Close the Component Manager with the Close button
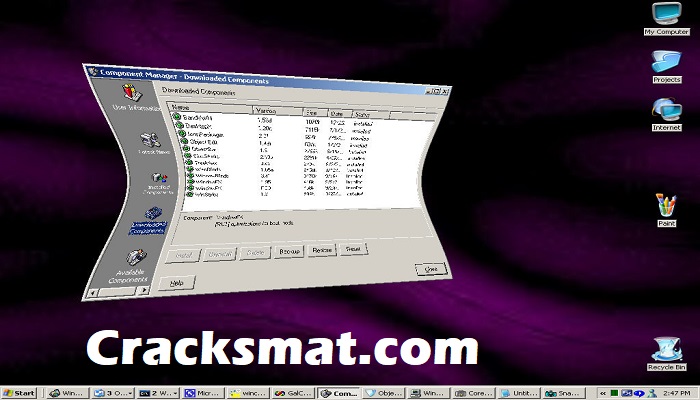The height and width of the screenshot is (400, 700). click(431, 269)
